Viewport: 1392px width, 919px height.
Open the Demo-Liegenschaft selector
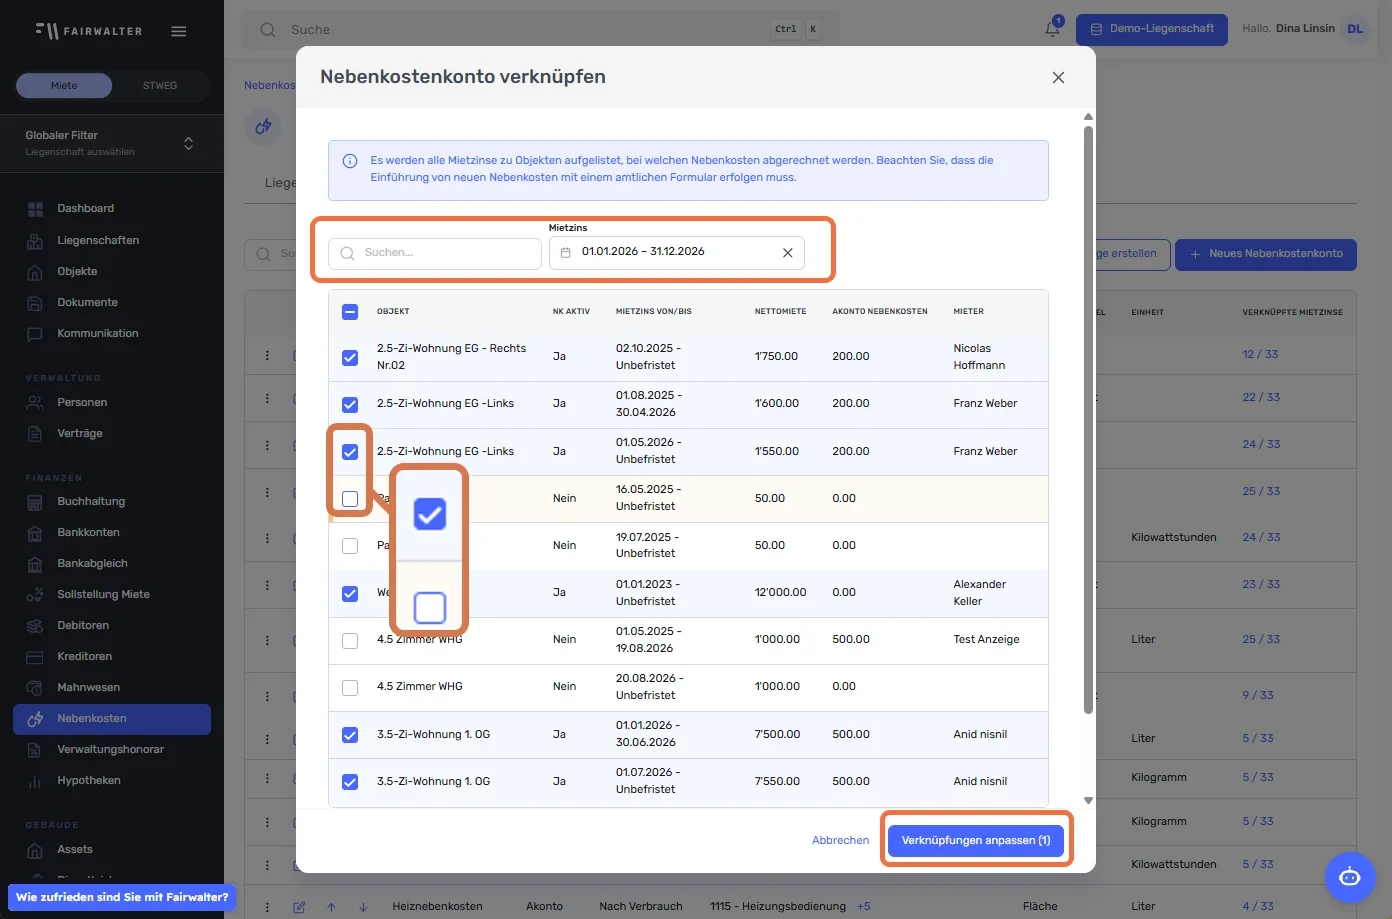pos(1152,29)
